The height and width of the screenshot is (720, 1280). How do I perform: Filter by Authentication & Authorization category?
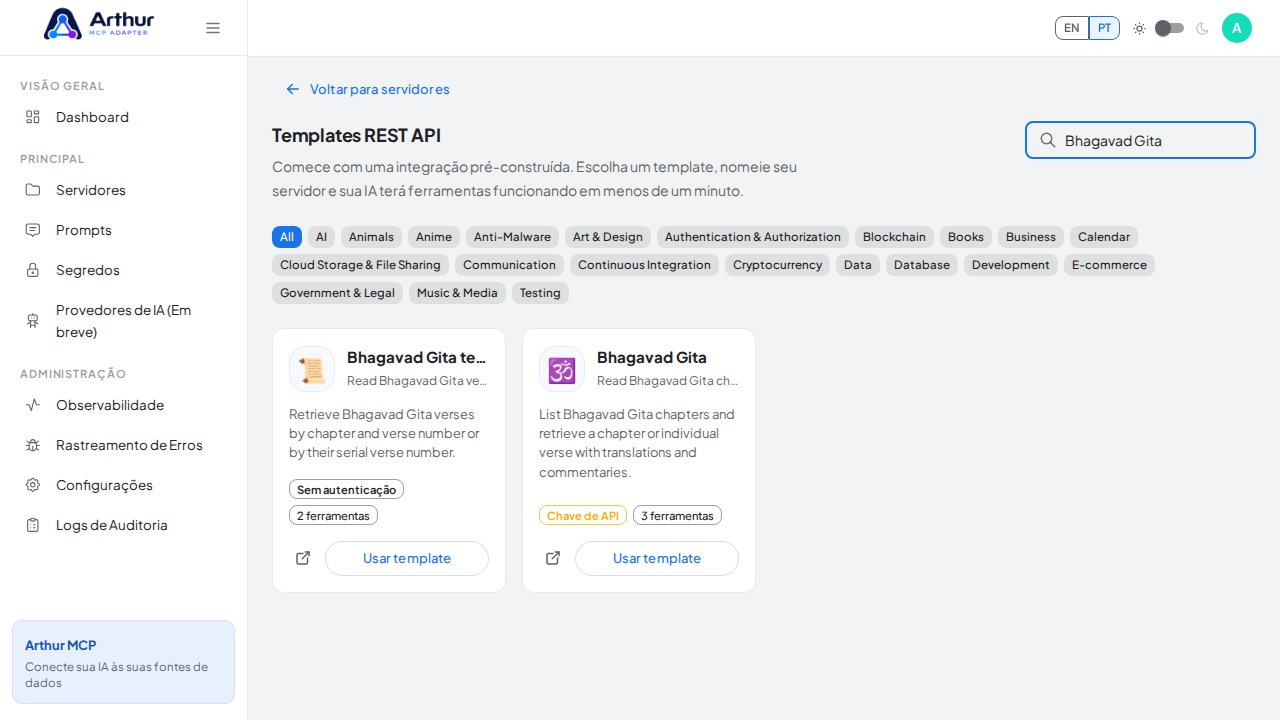[753, 237]
